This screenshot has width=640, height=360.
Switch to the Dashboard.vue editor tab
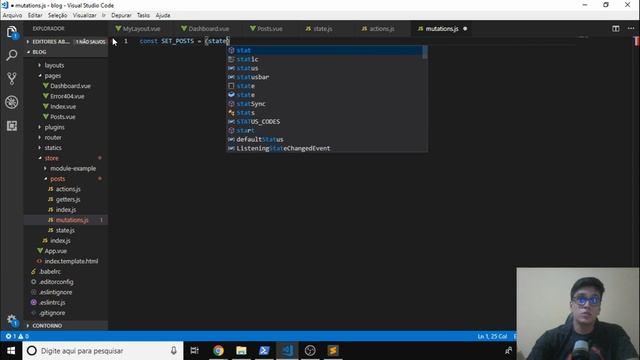(208, 29)
